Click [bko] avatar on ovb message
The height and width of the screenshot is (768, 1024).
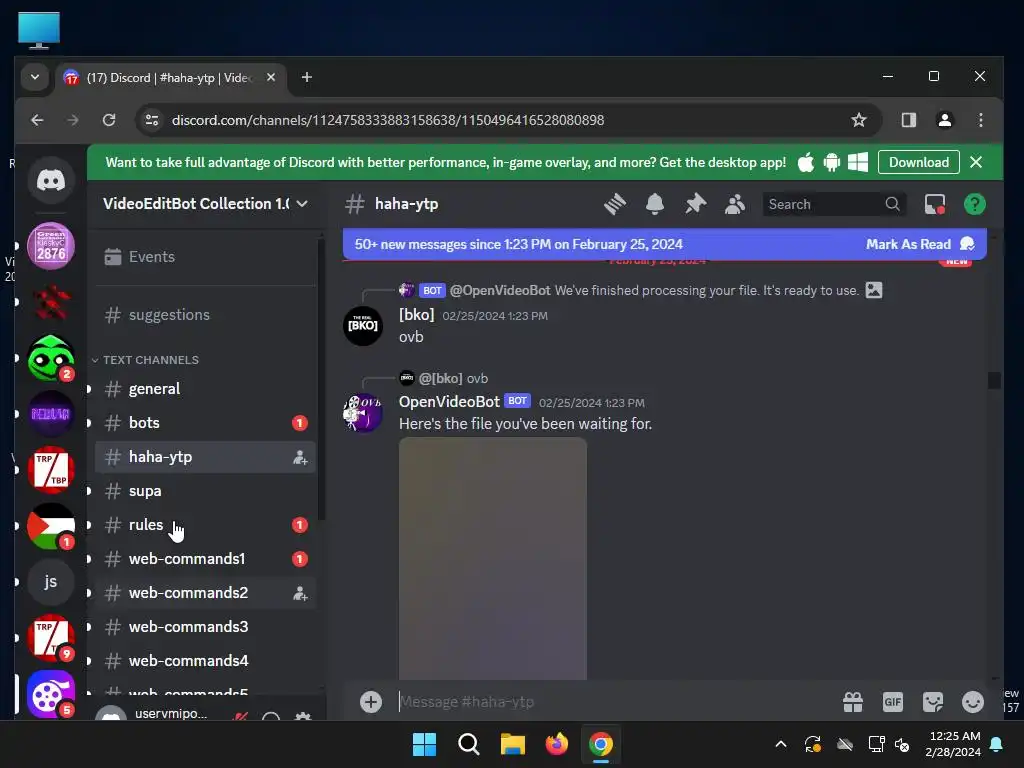coord(363,325)
